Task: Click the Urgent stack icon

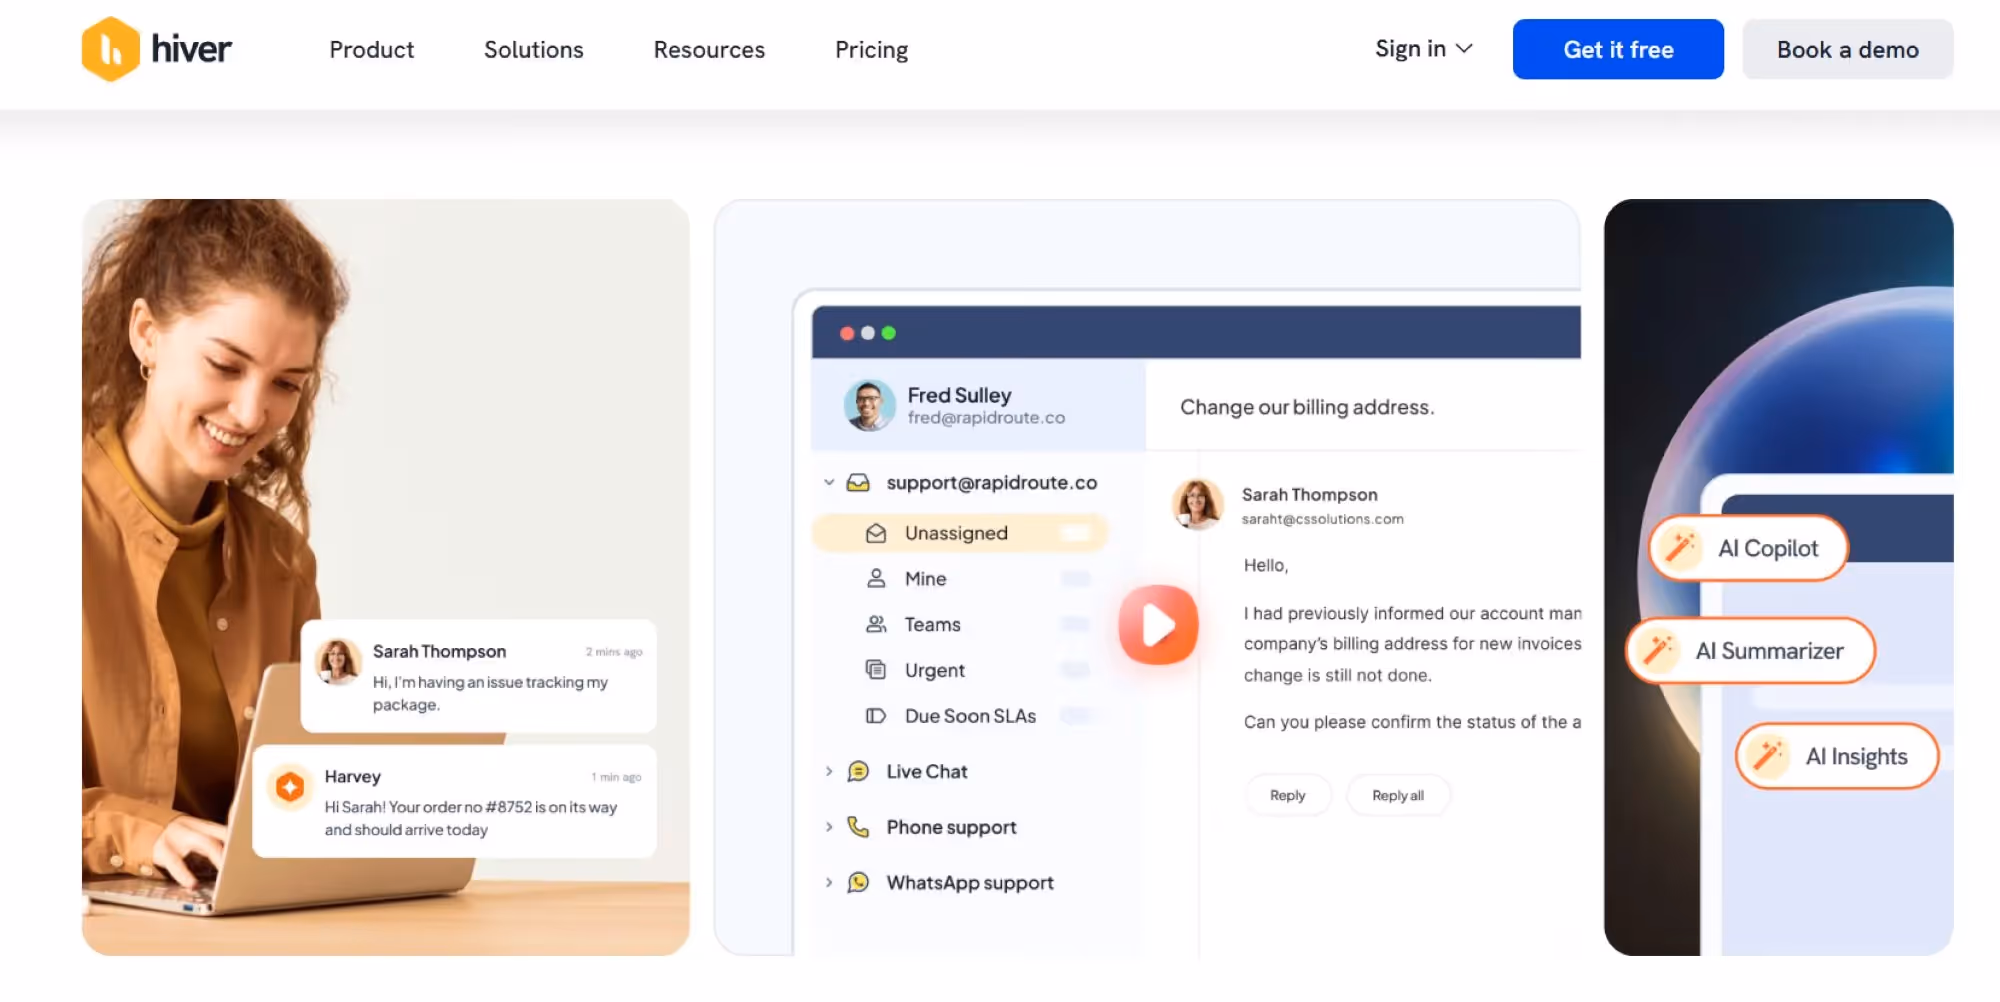Action: click(x=876, y=670)
